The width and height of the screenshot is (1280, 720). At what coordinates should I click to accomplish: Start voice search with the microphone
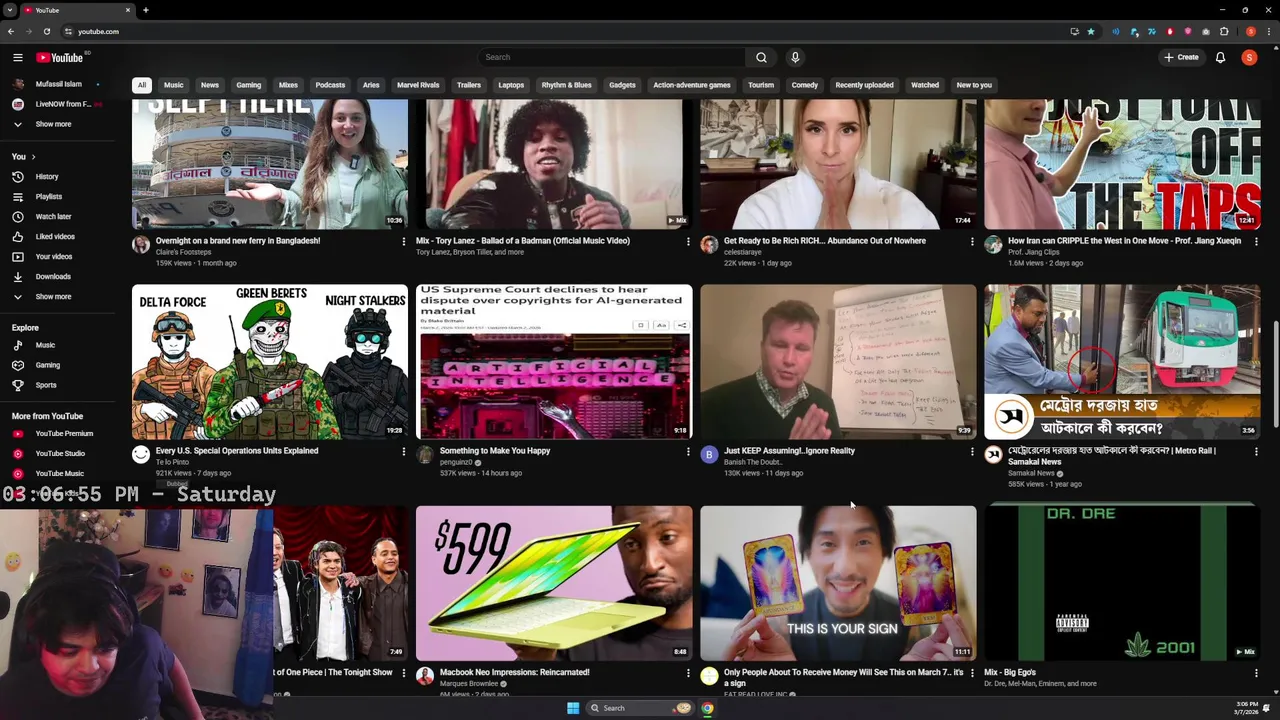point(795,57)
